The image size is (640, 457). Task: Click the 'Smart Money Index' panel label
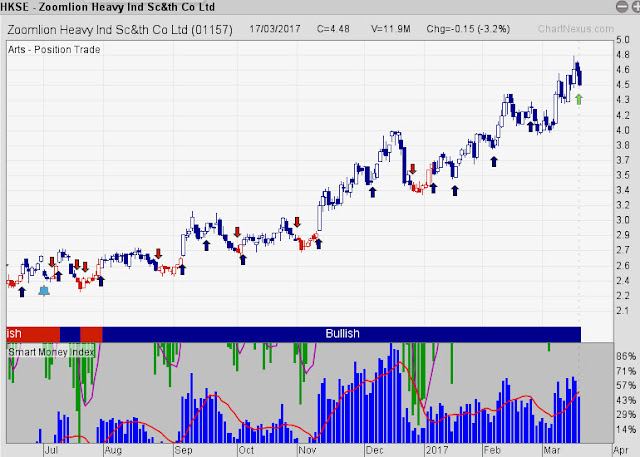[51, 352]
